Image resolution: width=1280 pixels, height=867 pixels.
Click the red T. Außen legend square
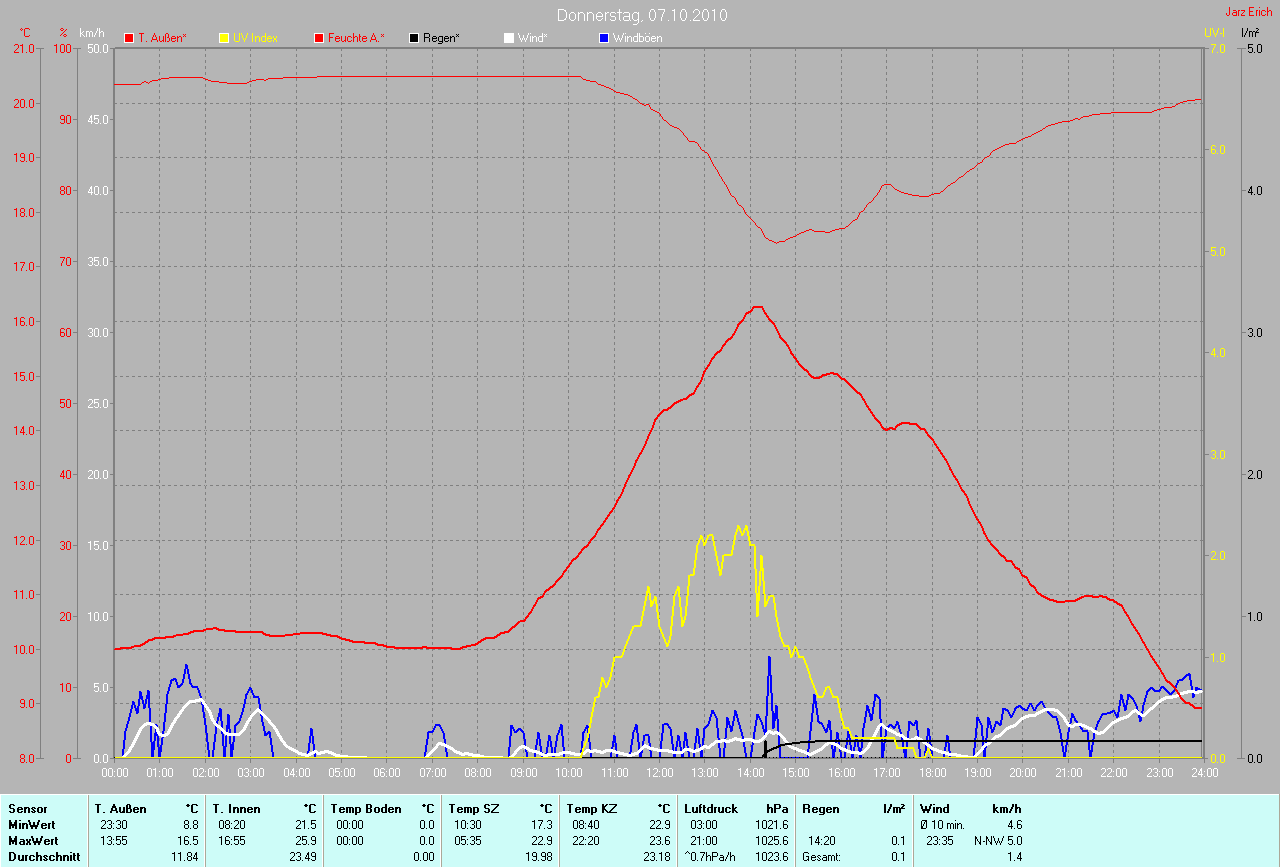point(129,38)
